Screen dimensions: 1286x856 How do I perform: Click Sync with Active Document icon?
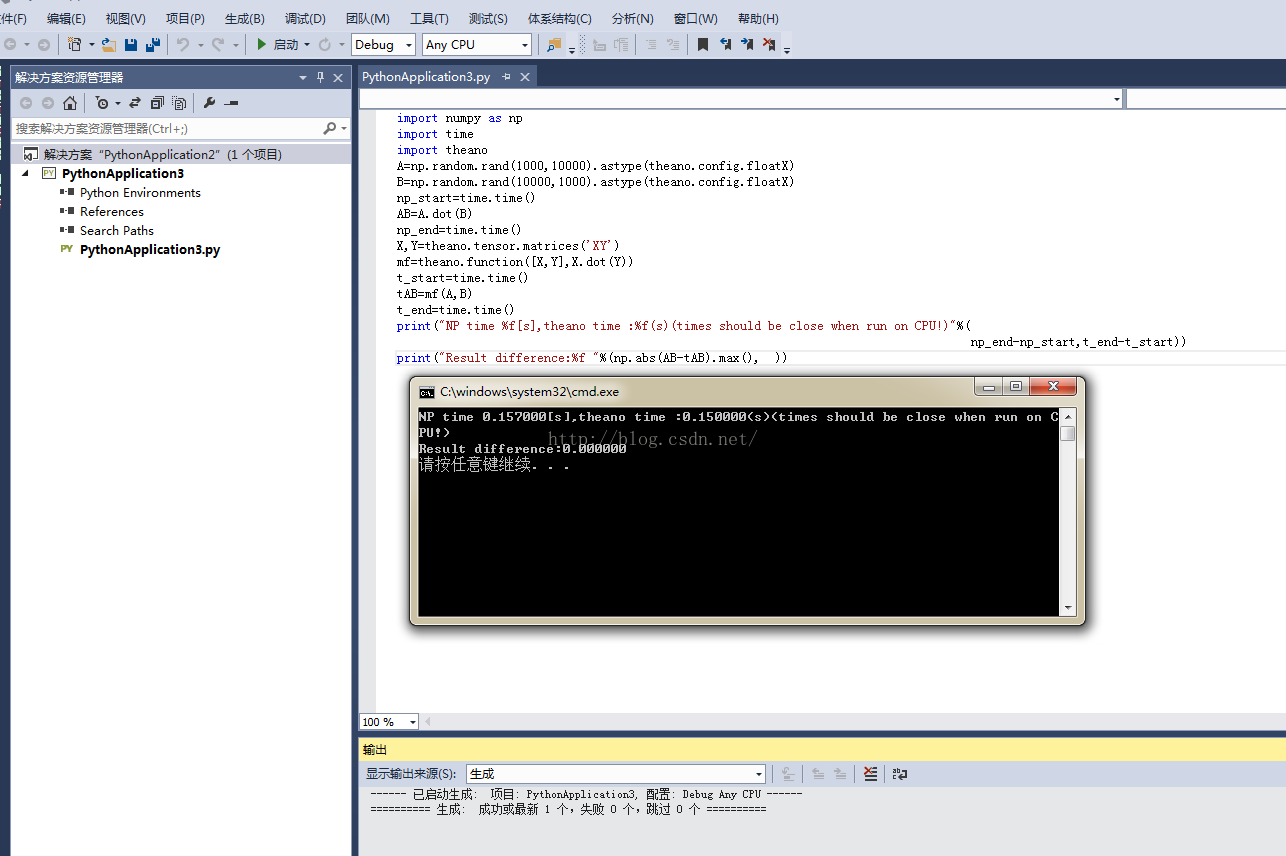[134, 103]
